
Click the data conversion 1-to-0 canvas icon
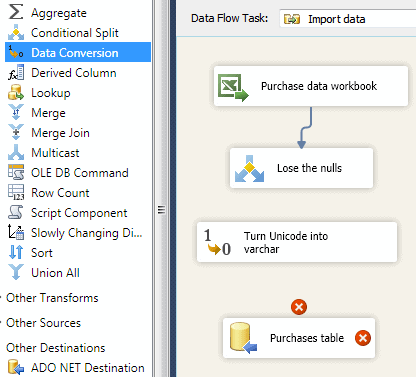tap(217, 242)
